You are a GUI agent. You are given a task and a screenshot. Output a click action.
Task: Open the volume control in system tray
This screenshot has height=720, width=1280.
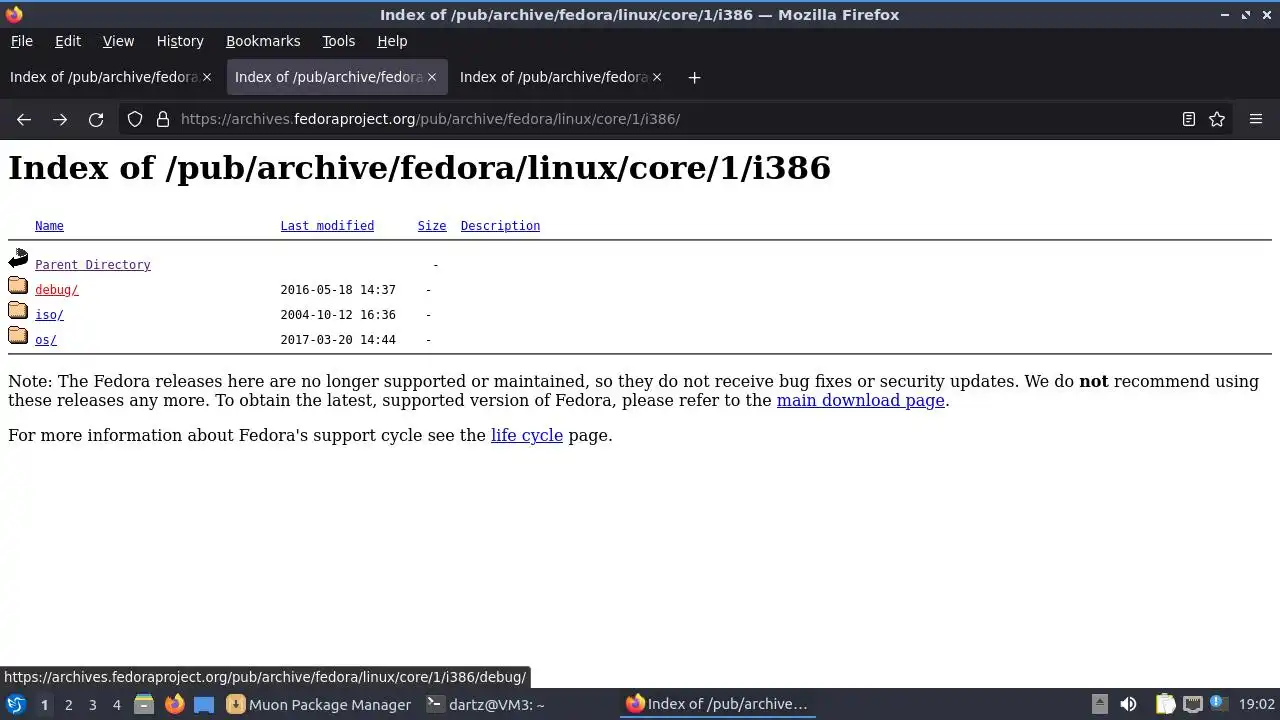(x=1128, y=704)
